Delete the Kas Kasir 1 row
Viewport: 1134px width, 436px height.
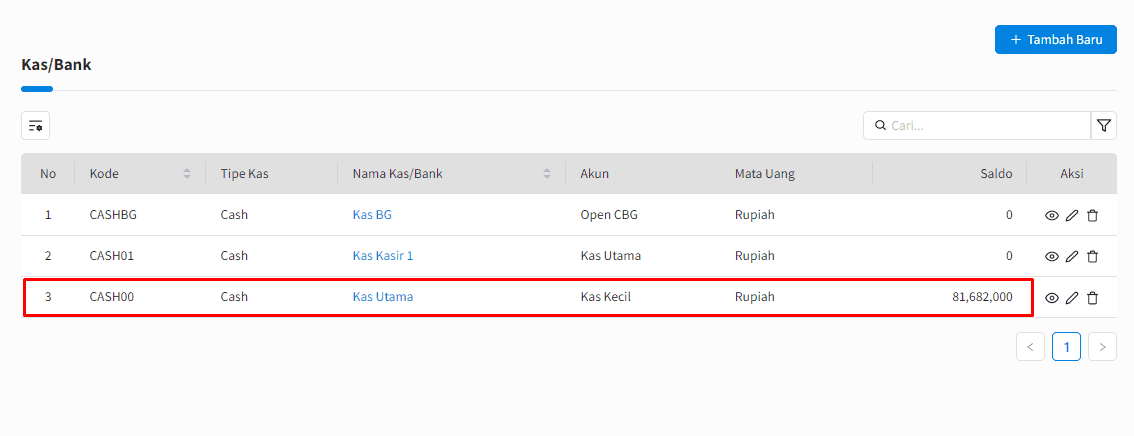(x=1092, y=256)
